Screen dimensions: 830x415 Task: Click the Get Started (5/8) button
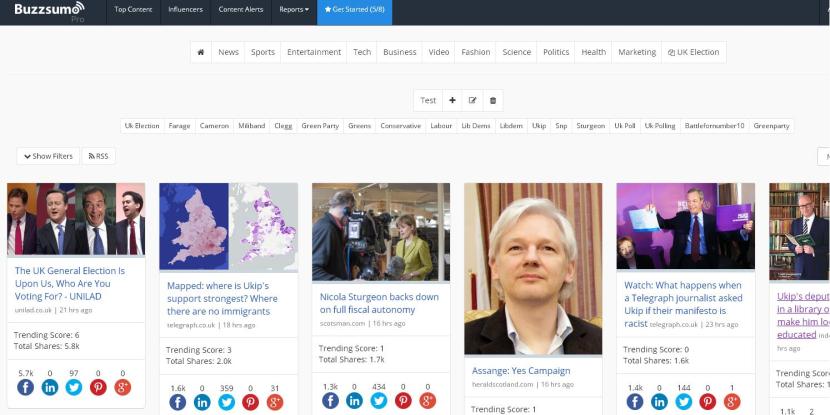click(354, 10)
